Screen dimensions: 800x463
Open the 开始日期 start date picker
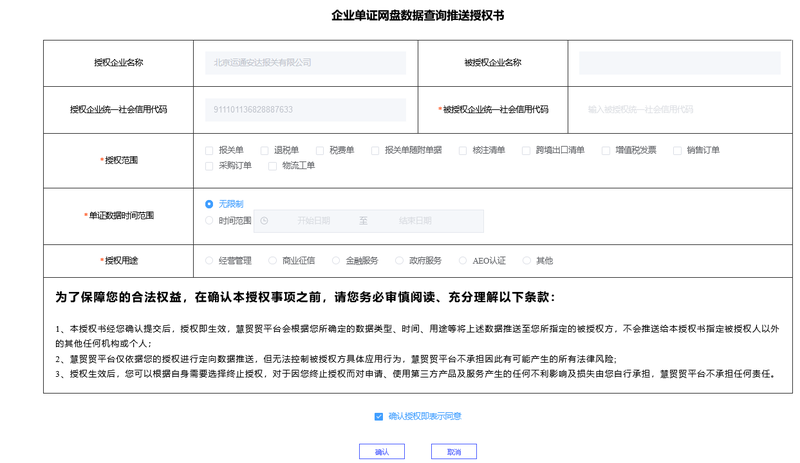point(313,221)
